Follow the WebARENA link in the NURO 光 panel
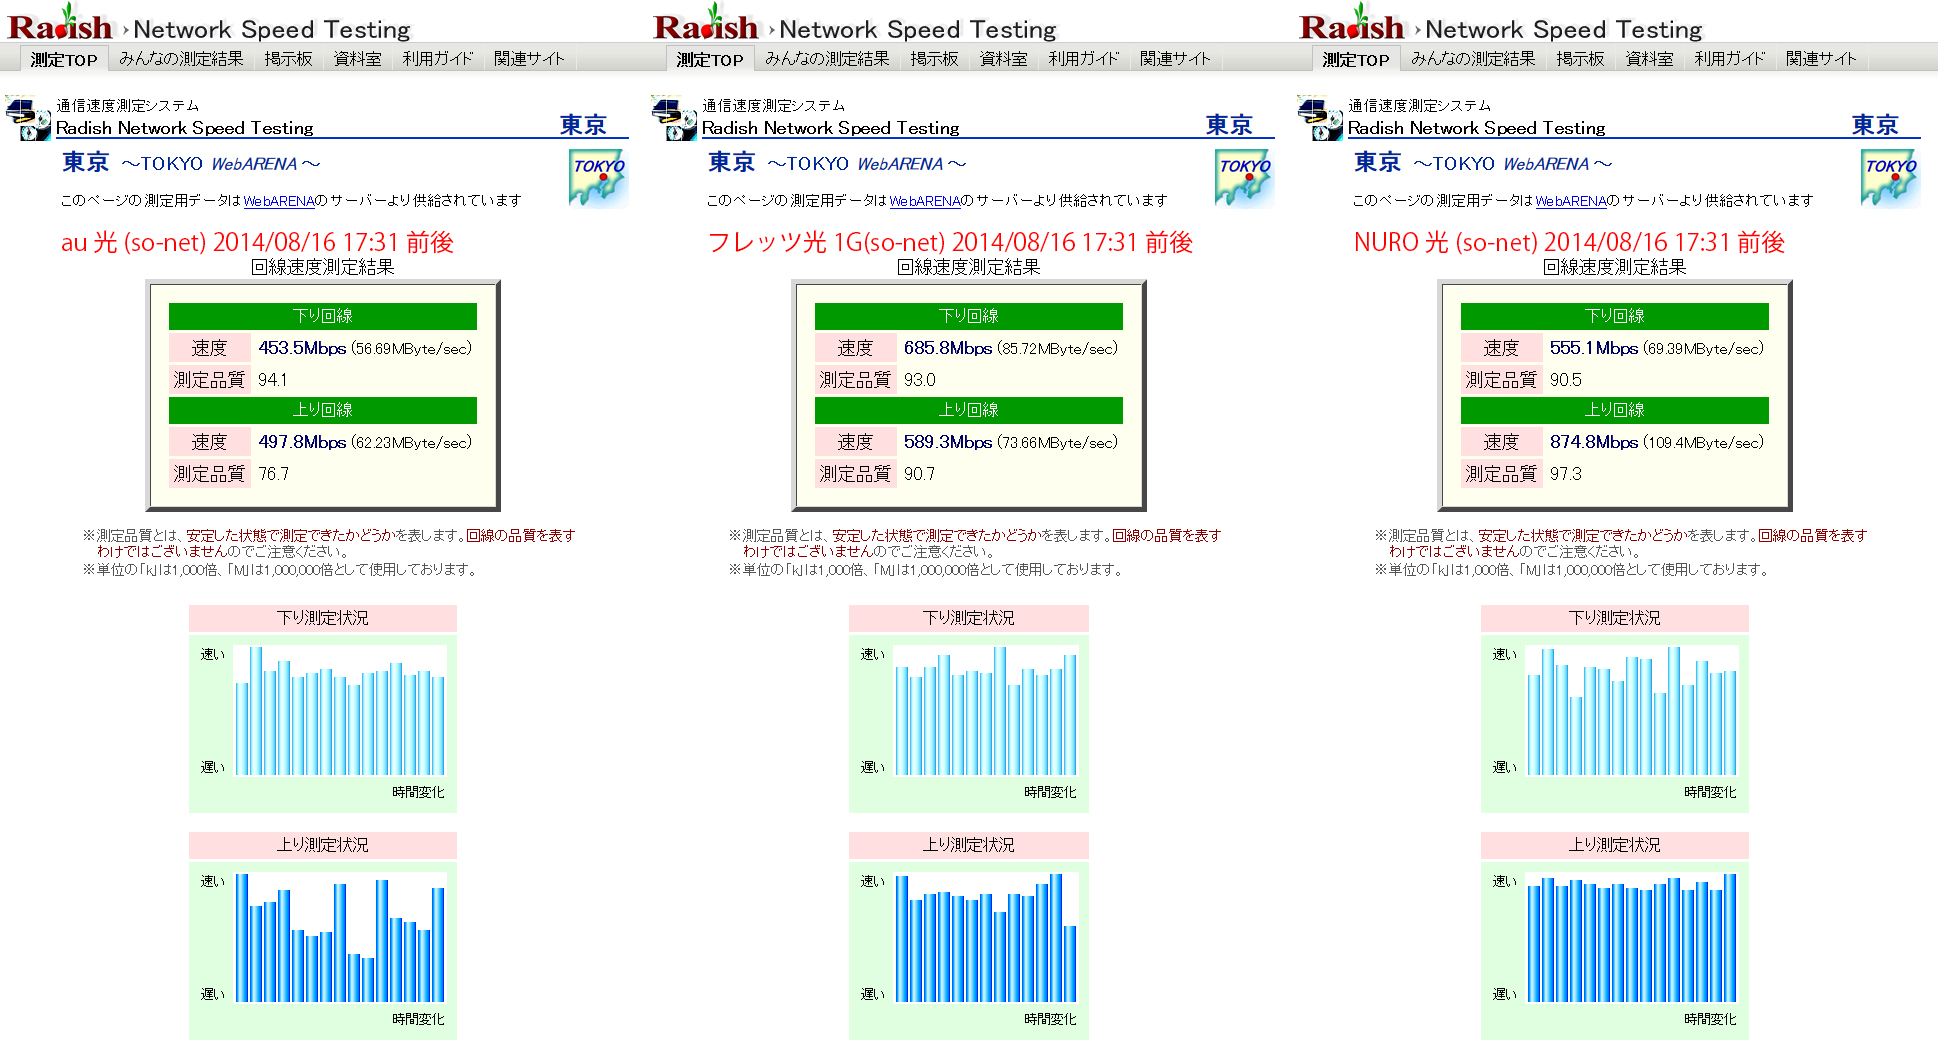The image size is (1938, 1048). click(1571, 201)
